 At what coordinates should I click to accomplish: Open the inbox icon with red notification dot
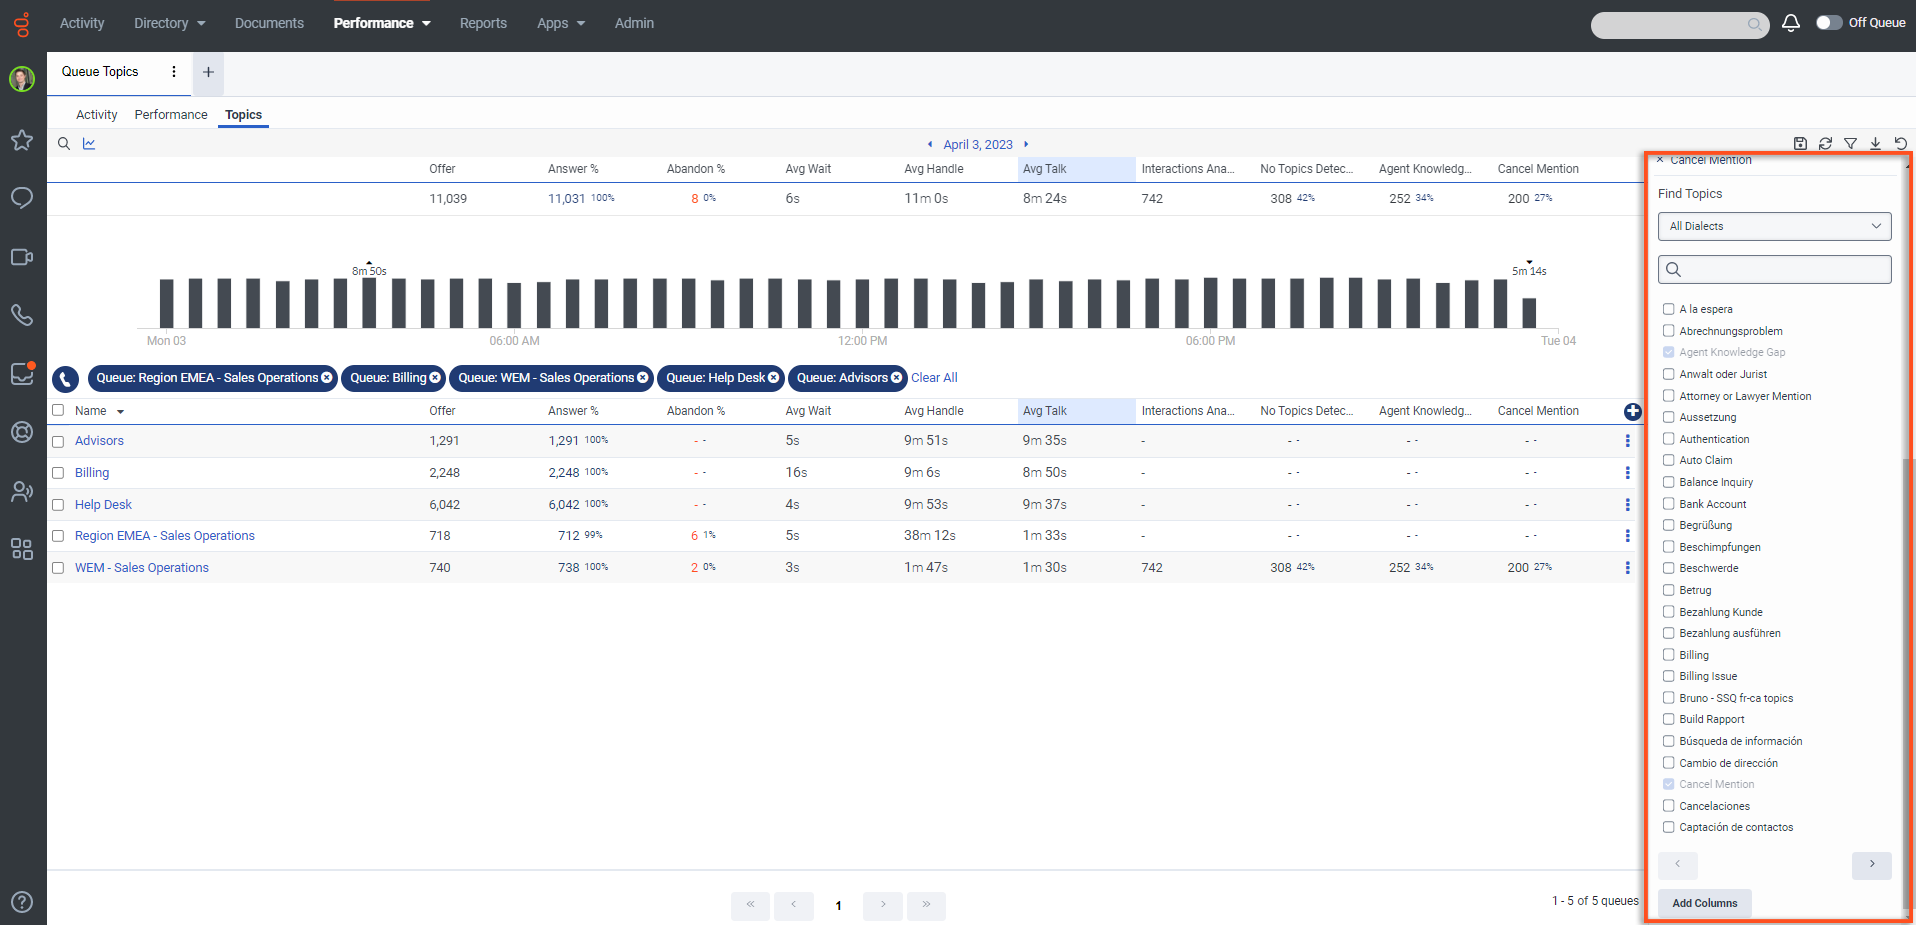pyautogui.click(x=22, y=373)
